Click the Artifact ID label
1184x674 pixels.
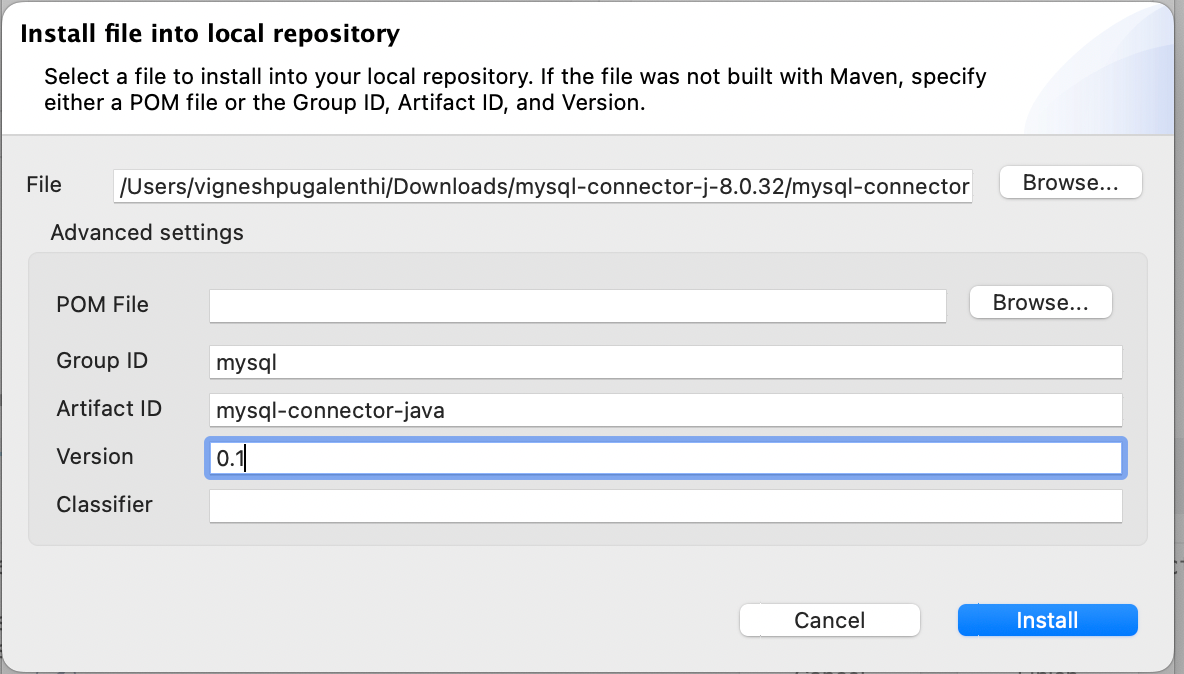pyautogui.click(x=109, y=408)
